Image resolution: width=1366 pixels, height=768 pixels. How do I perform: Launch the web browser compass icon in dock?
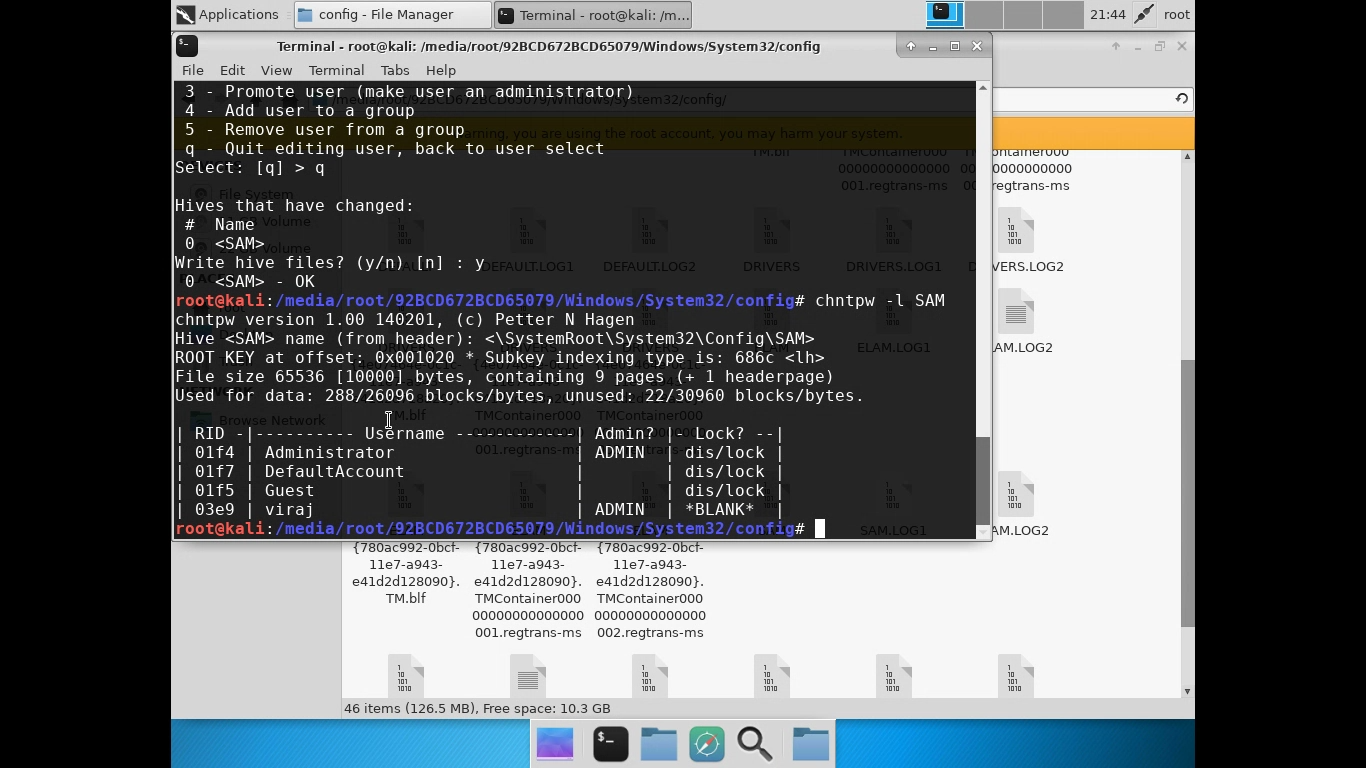pos(707,744)
